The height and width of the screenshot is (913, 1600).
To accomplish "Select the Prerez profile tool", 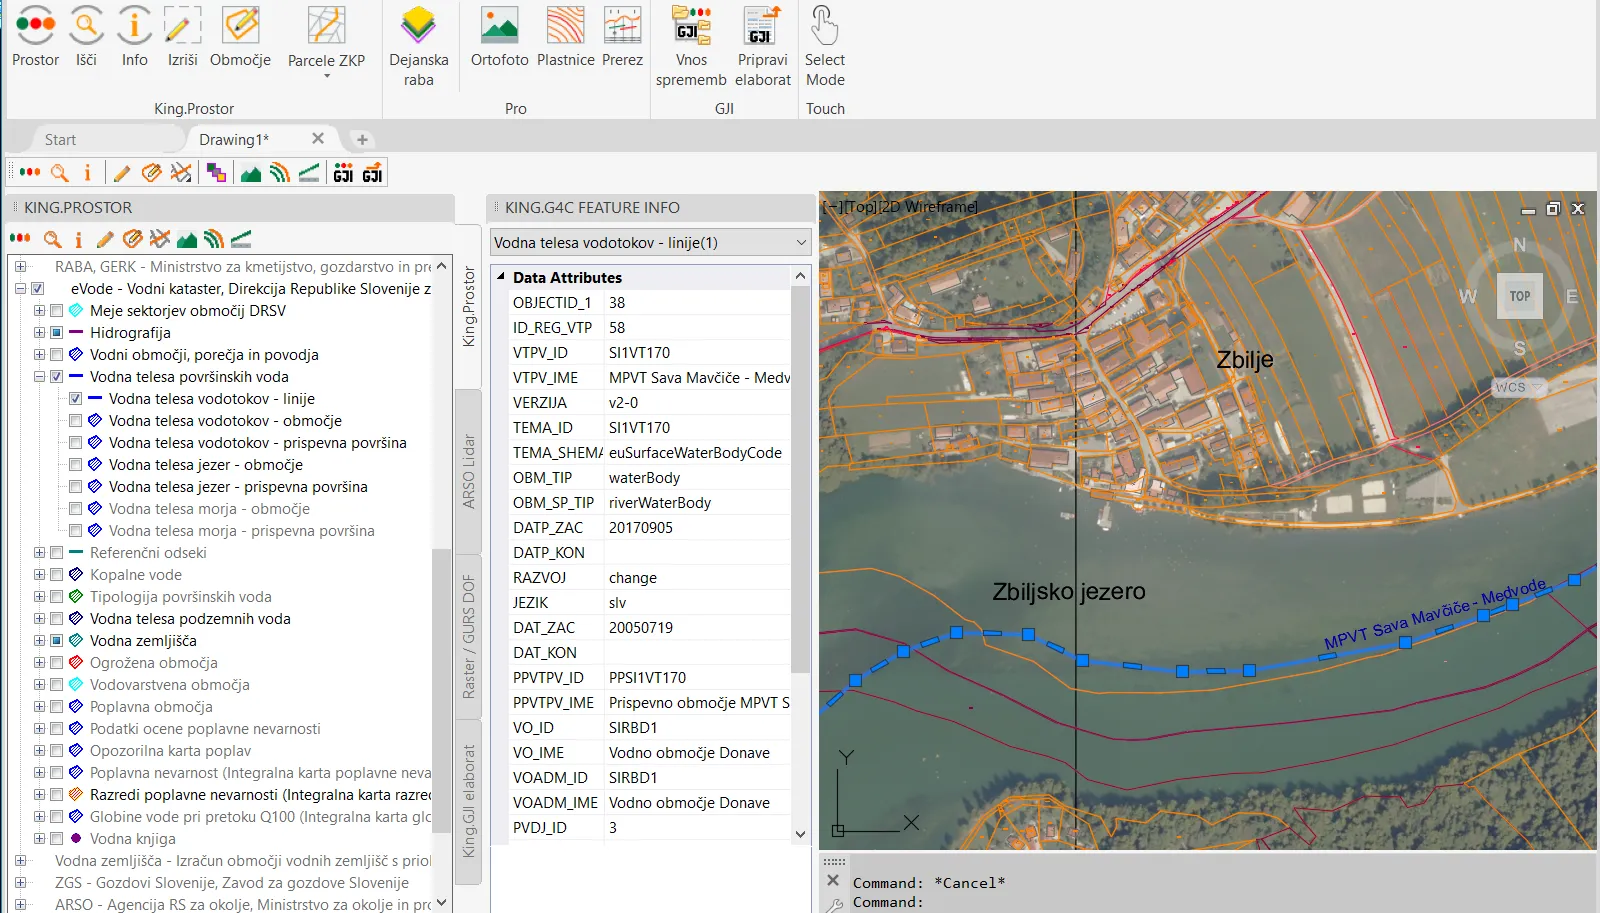I will click(x=622, y=27).
